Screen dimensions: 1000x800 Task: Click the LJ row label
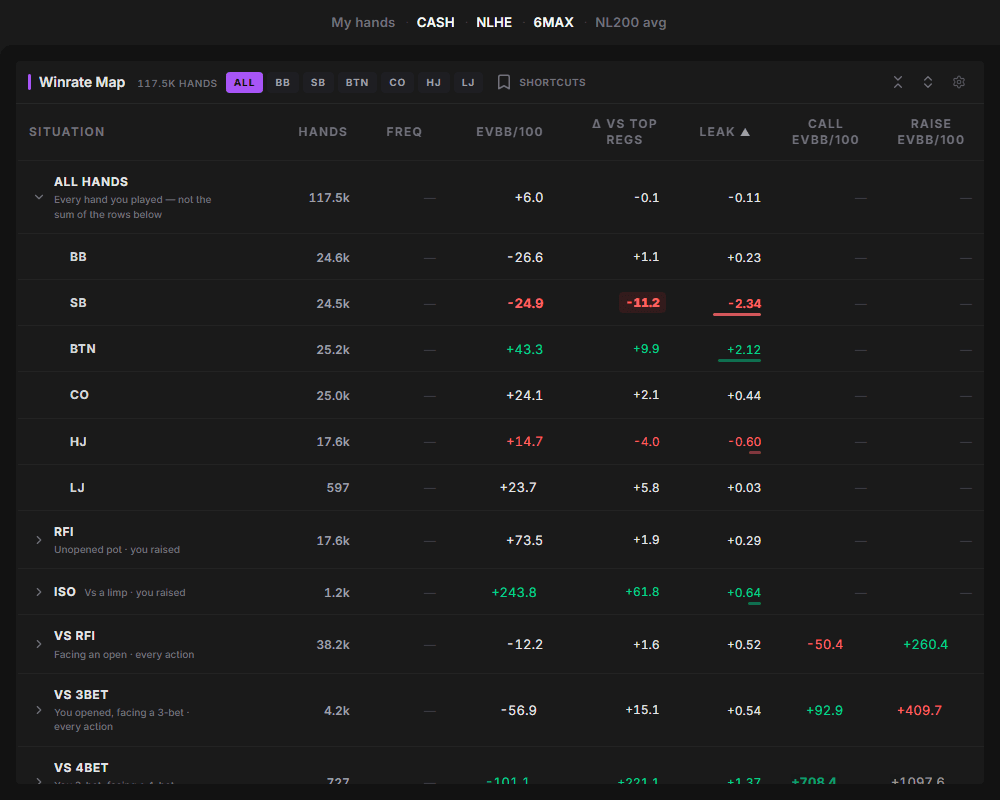pyautogui.click(x=77, y=487)
